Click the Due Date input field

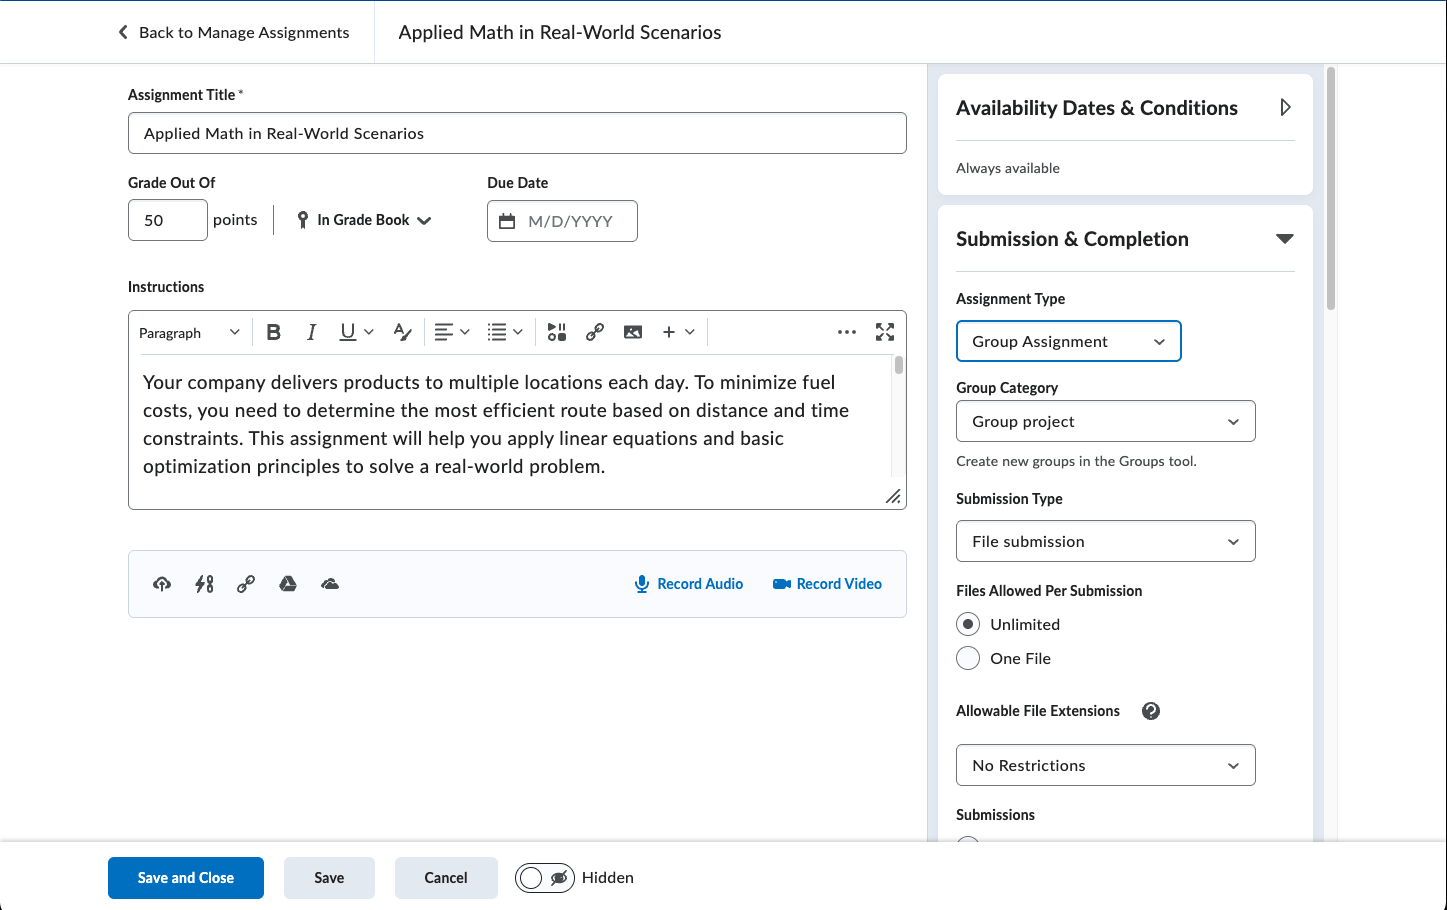pyautogui.click(x=569, y=221)
